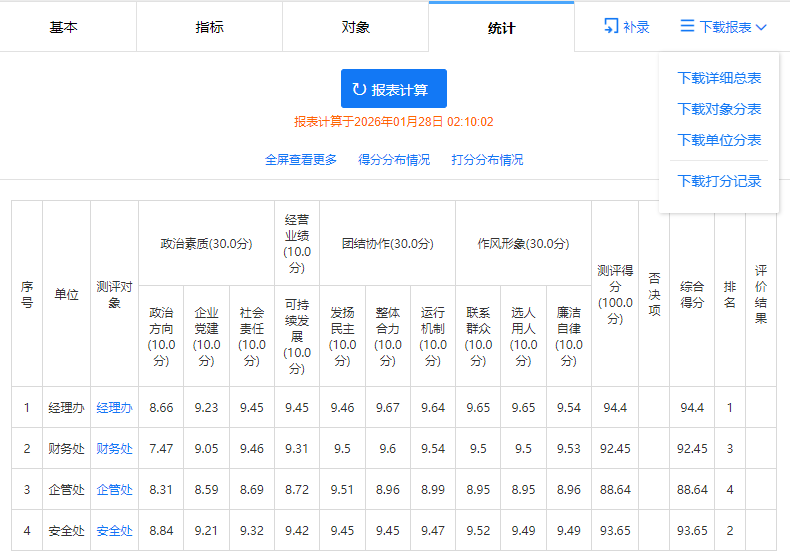Image resolution: width=790 pixels, height=560 pixels.
Task: Click the 综合得分 column header
Action: point(692,294)
